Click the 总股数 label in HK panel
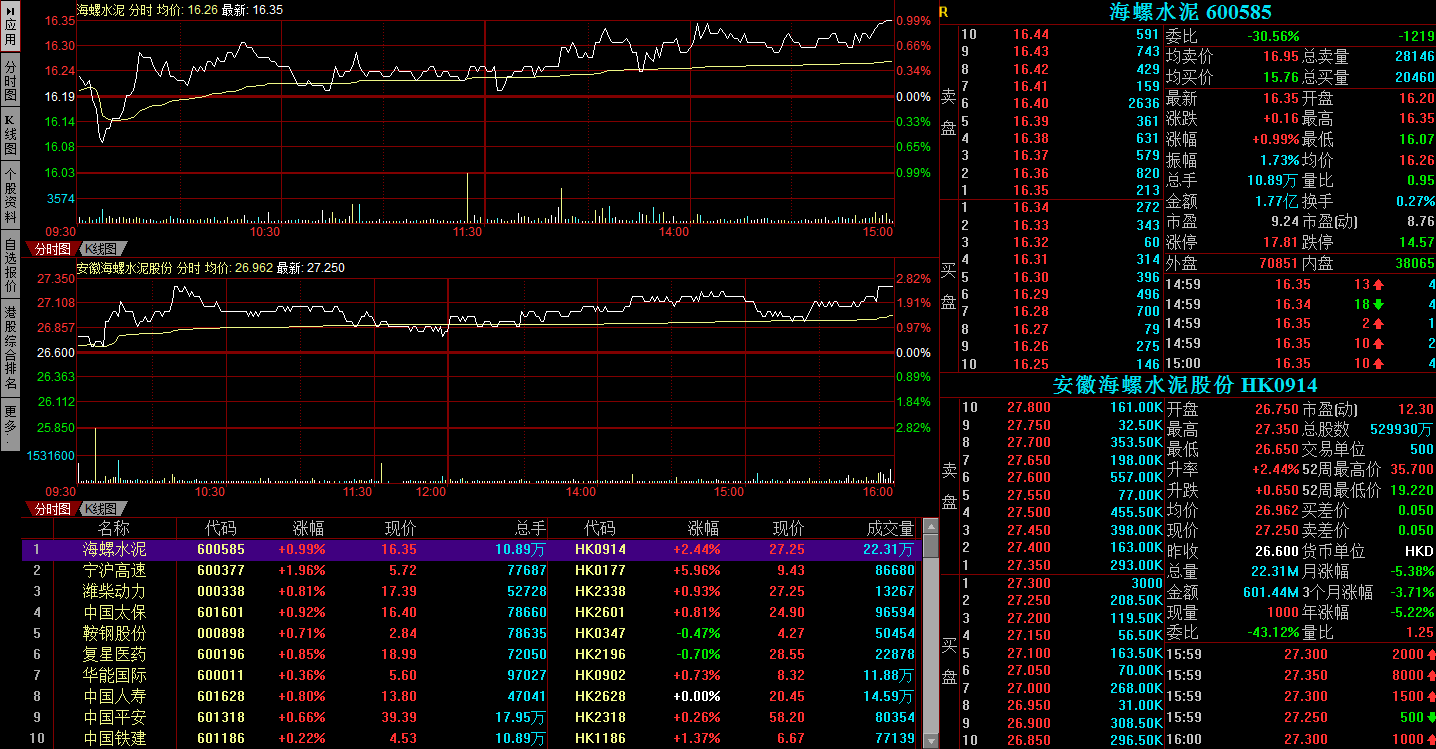 pos(1326,429)
